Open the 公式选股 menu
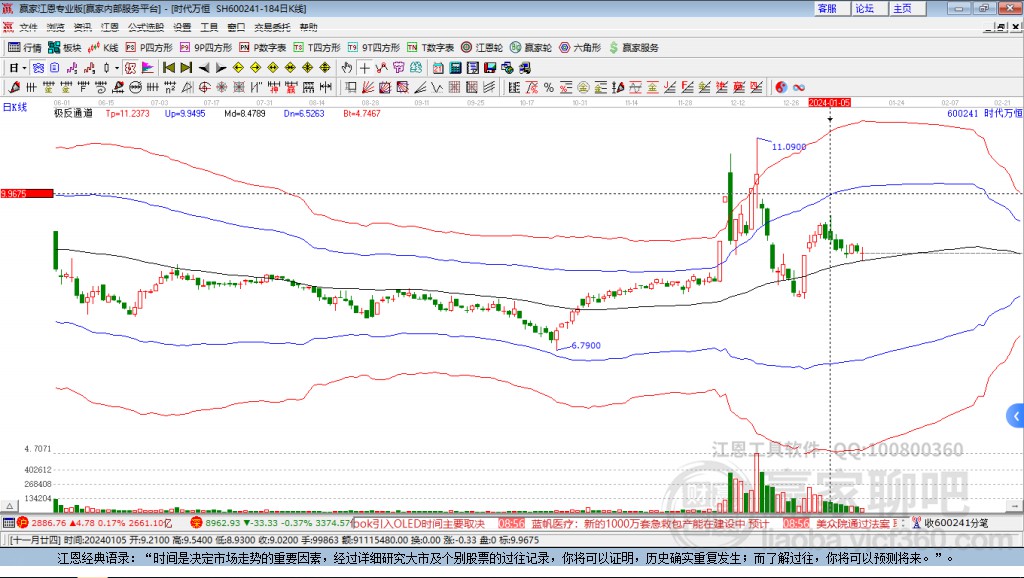This screenshot has height=578, width=1024. click(x=146, y=27)
